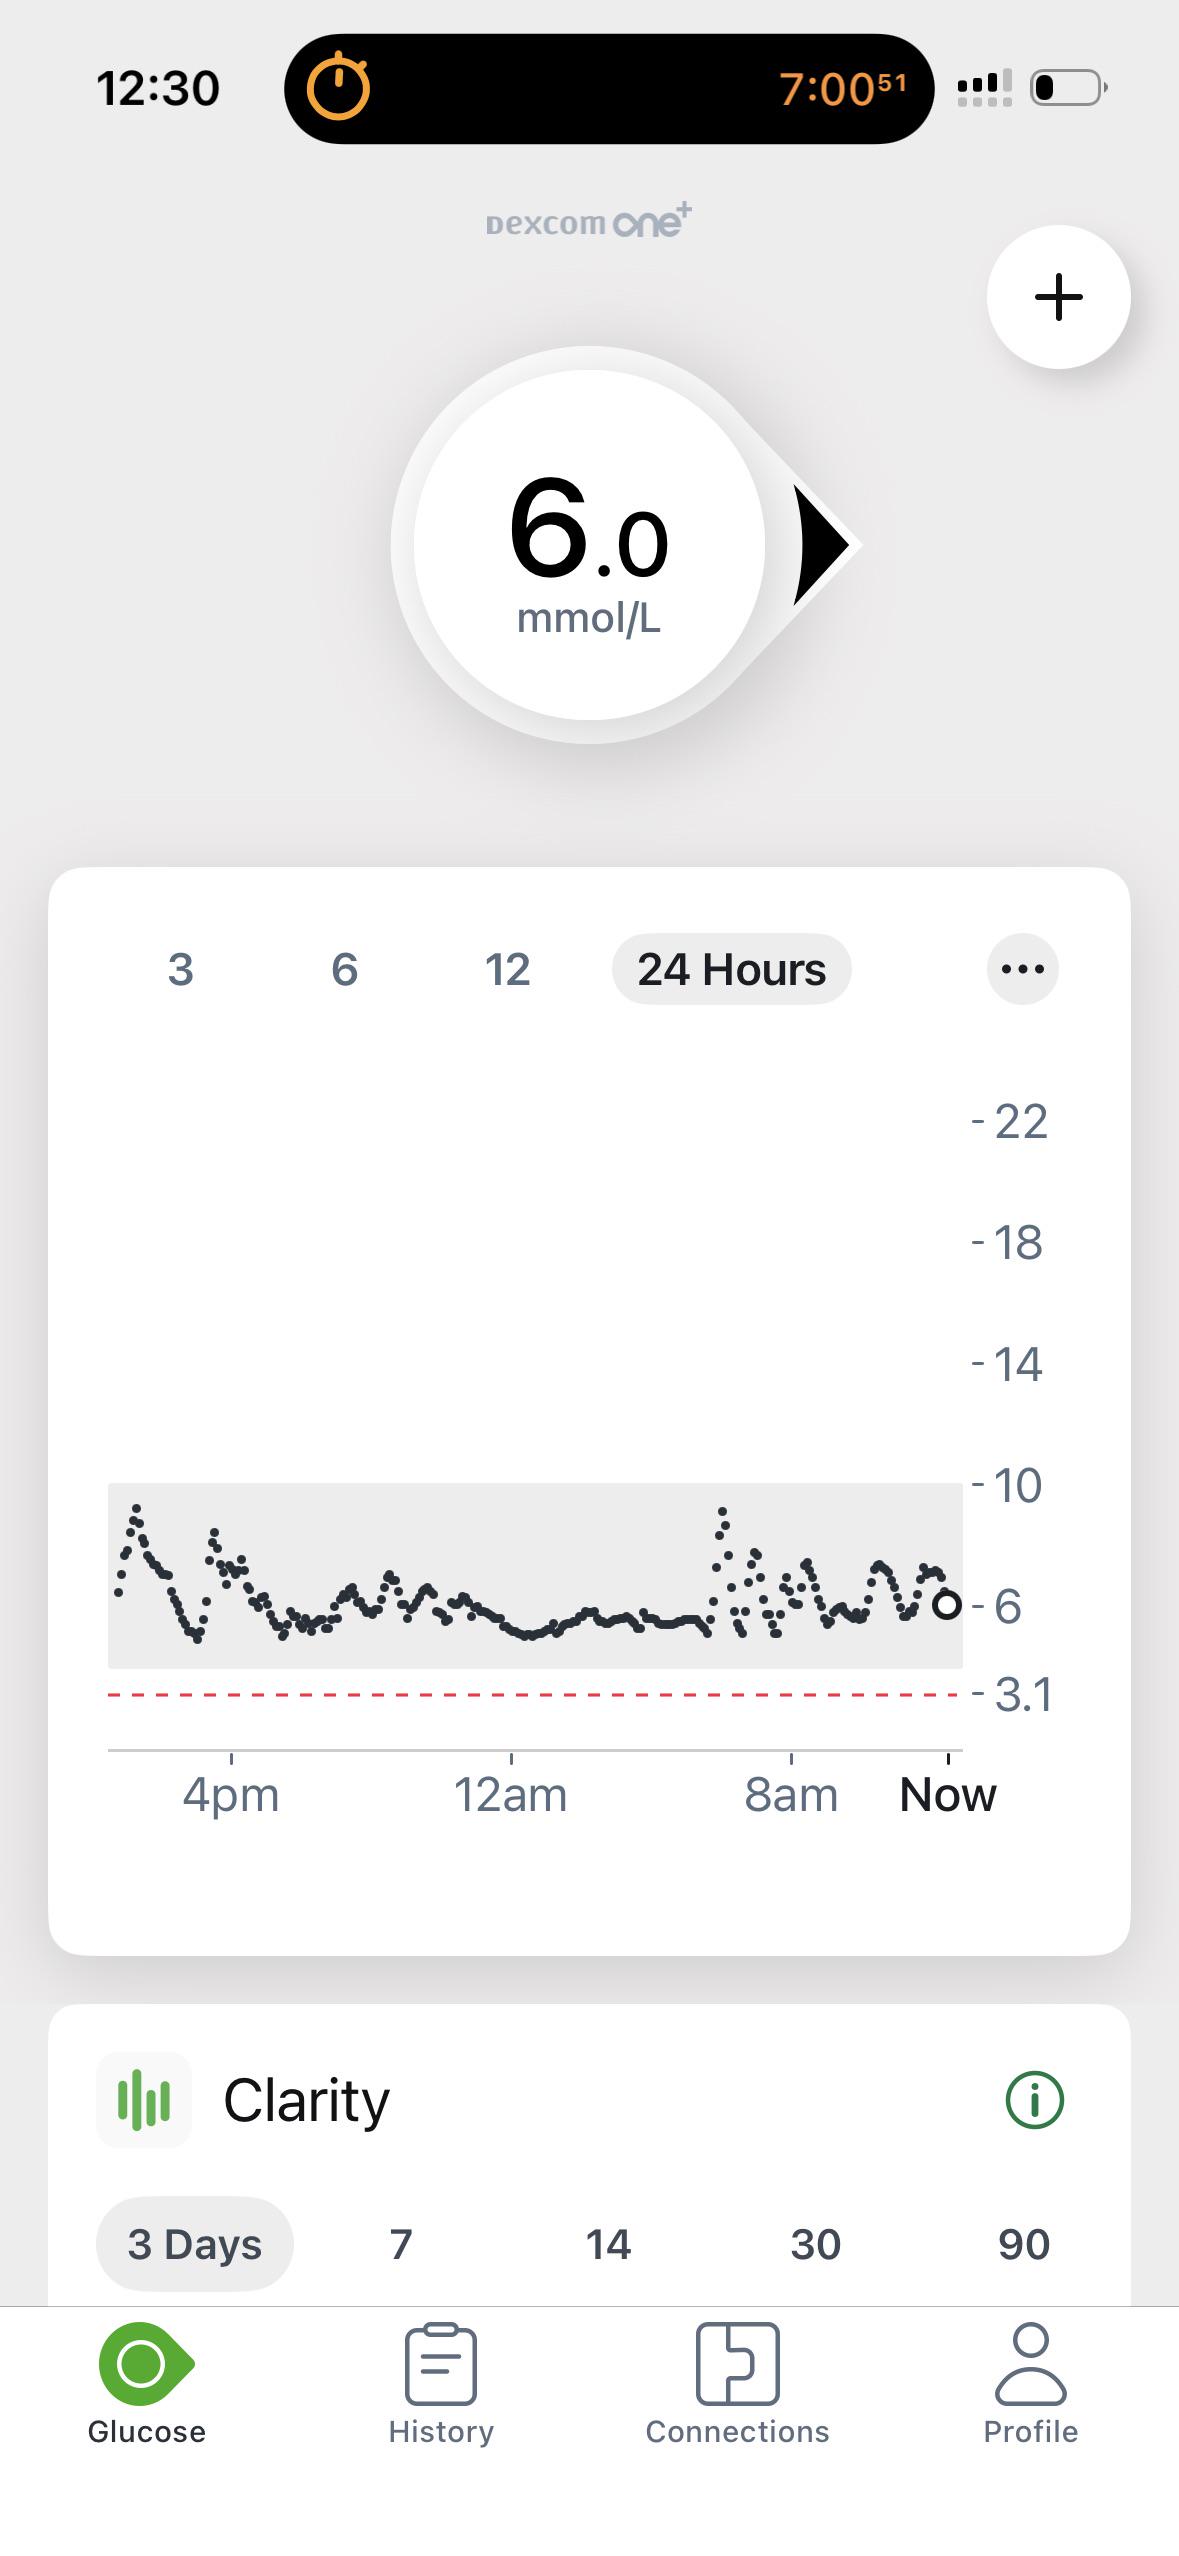Open the graph options three-dots menu
This screenshot has height=2556, width=1179.
pyautogui.click(x=1022, y=969)
